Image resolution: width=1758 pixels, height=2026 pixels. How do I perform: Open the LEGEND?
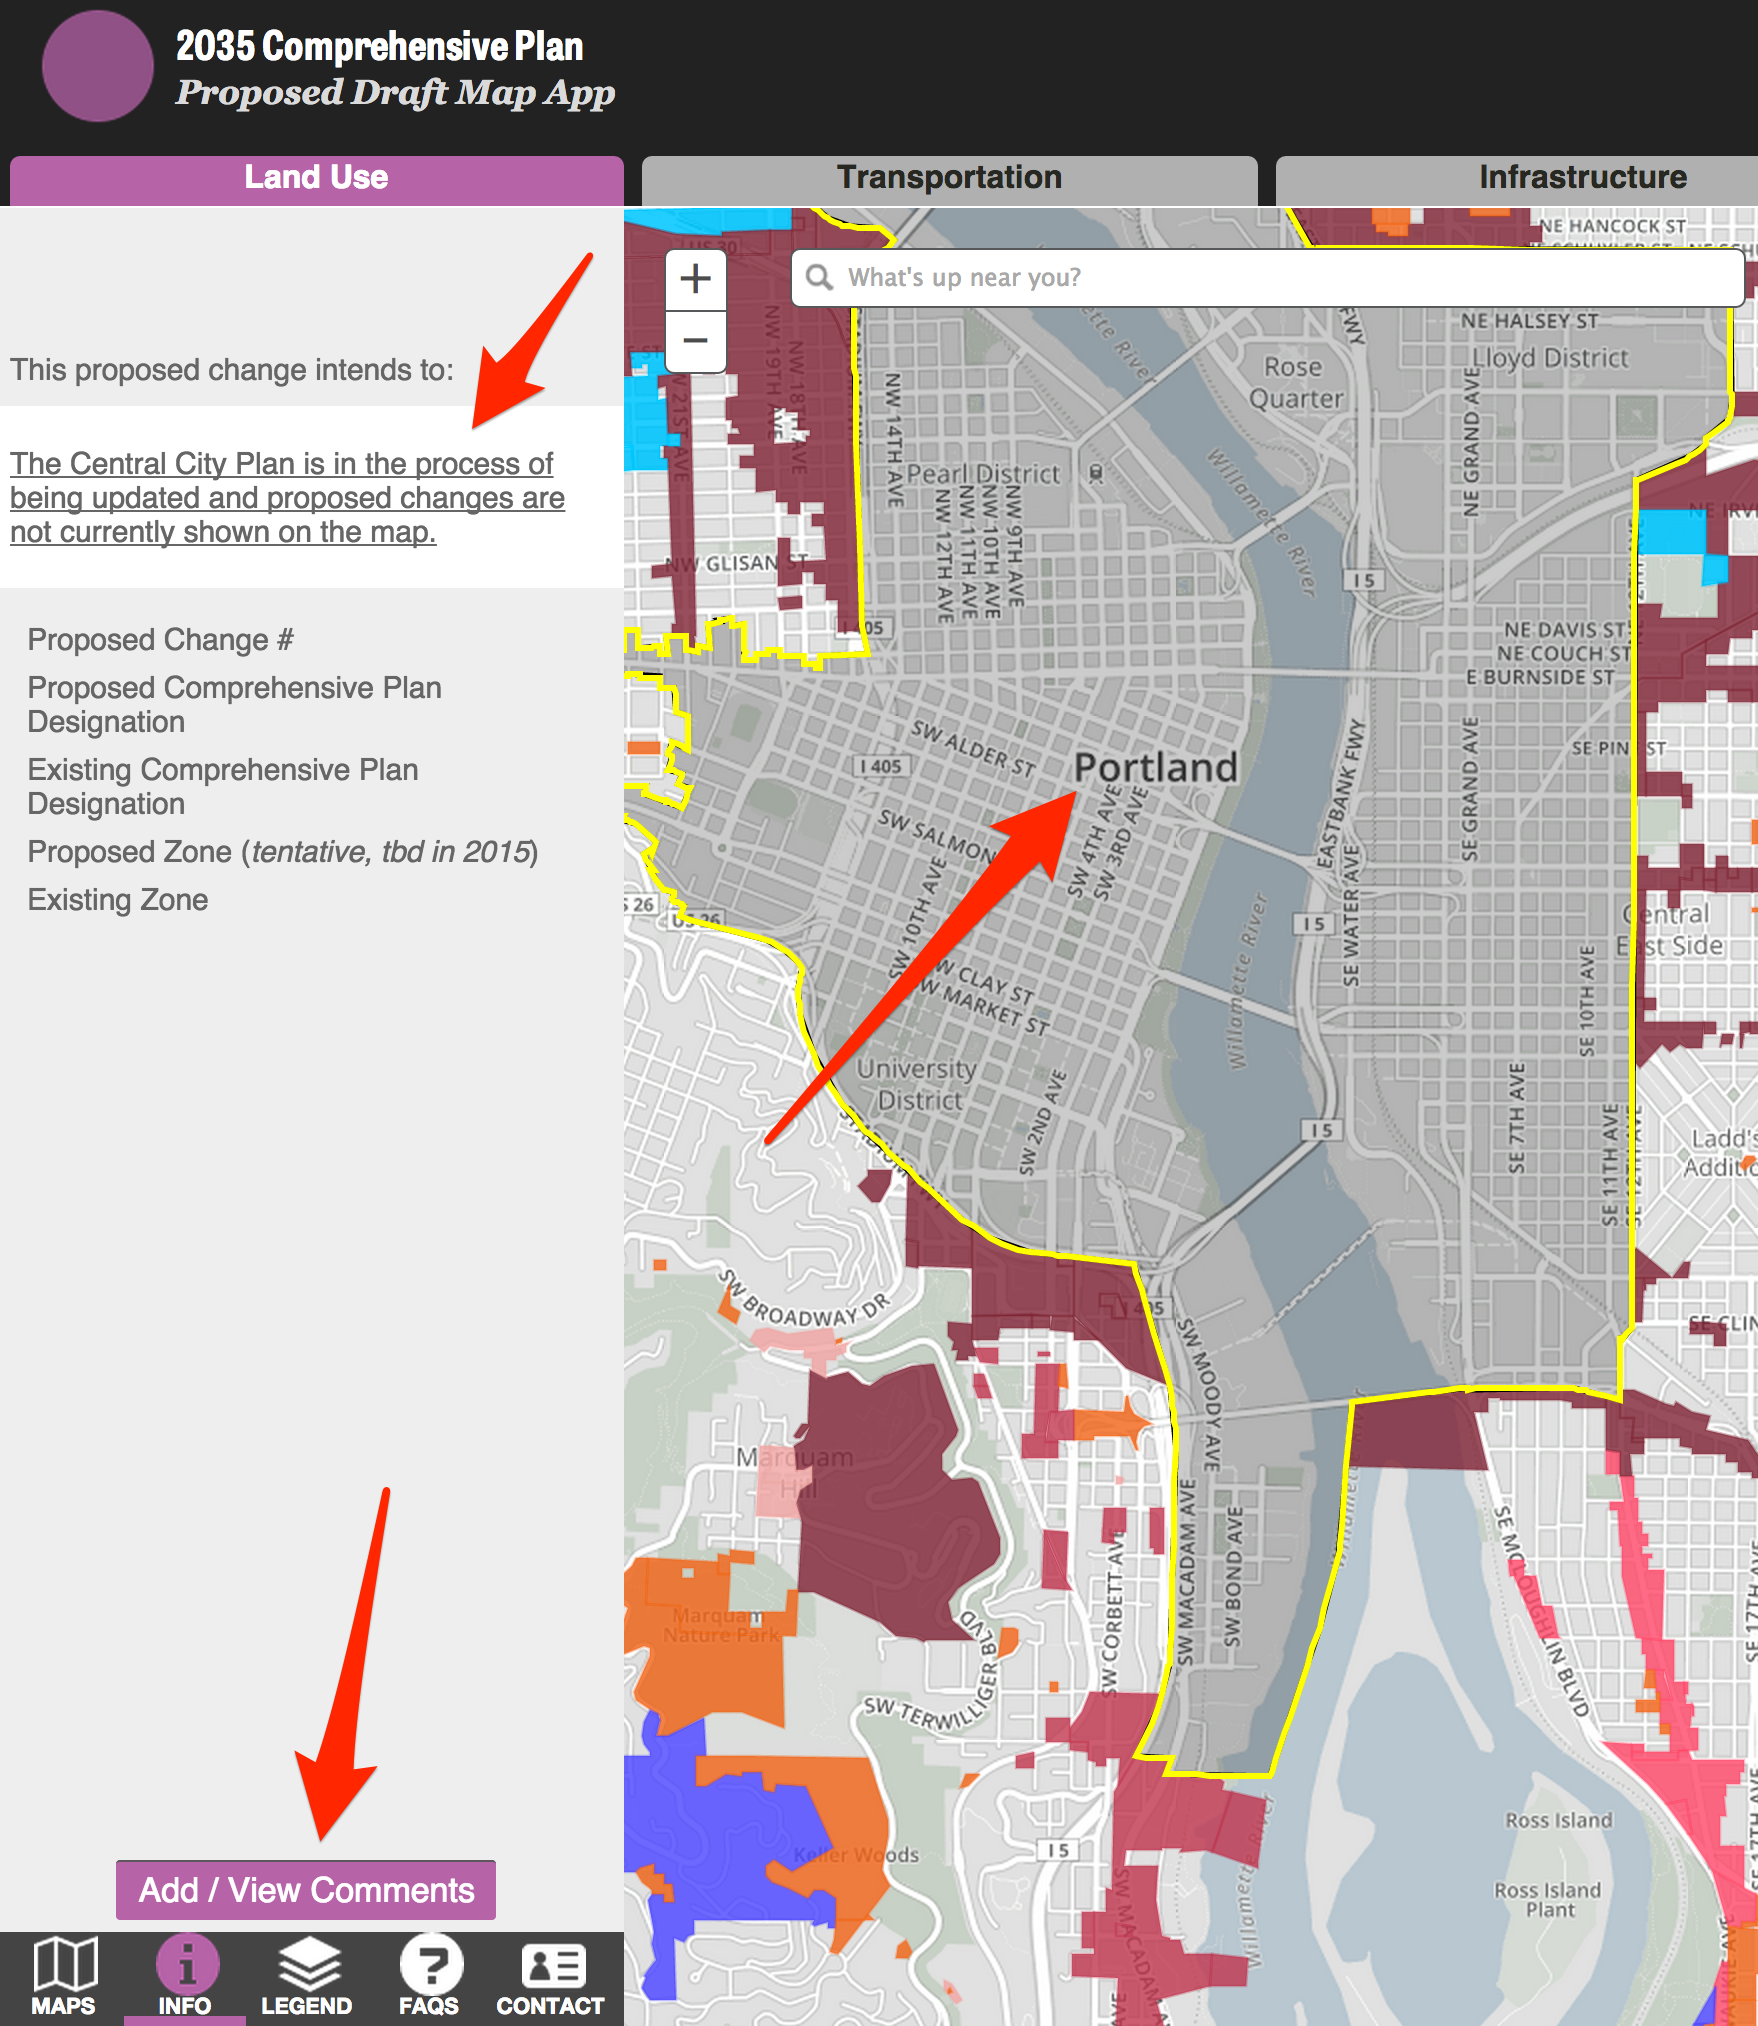point(307,1975)
